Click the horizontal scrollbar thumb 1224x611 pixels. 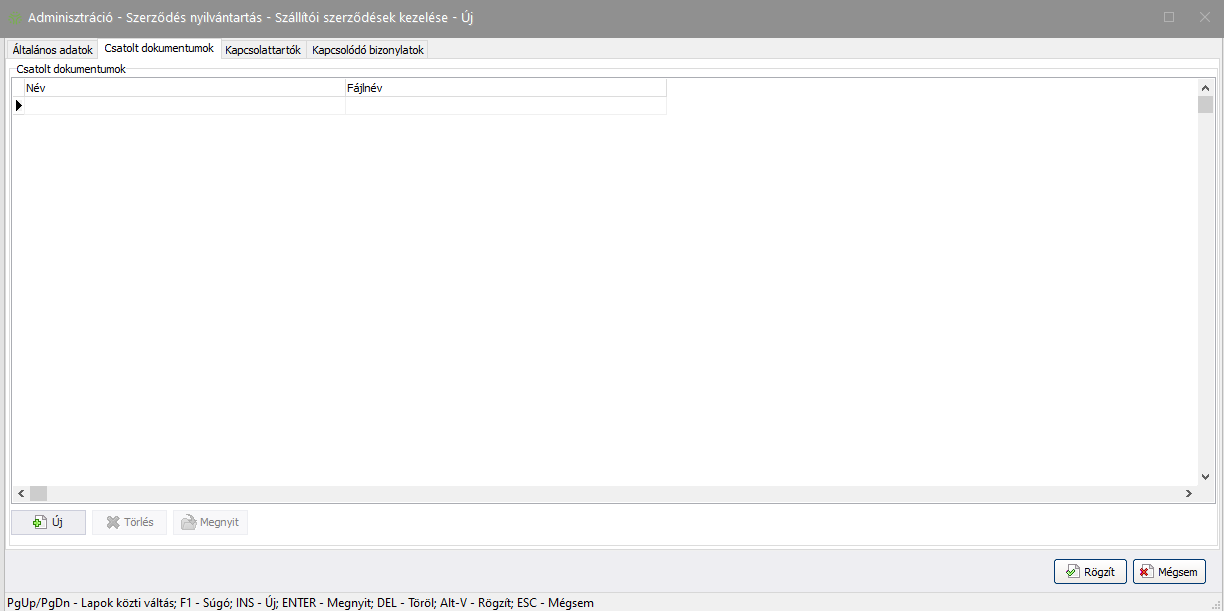pos(38,493)
